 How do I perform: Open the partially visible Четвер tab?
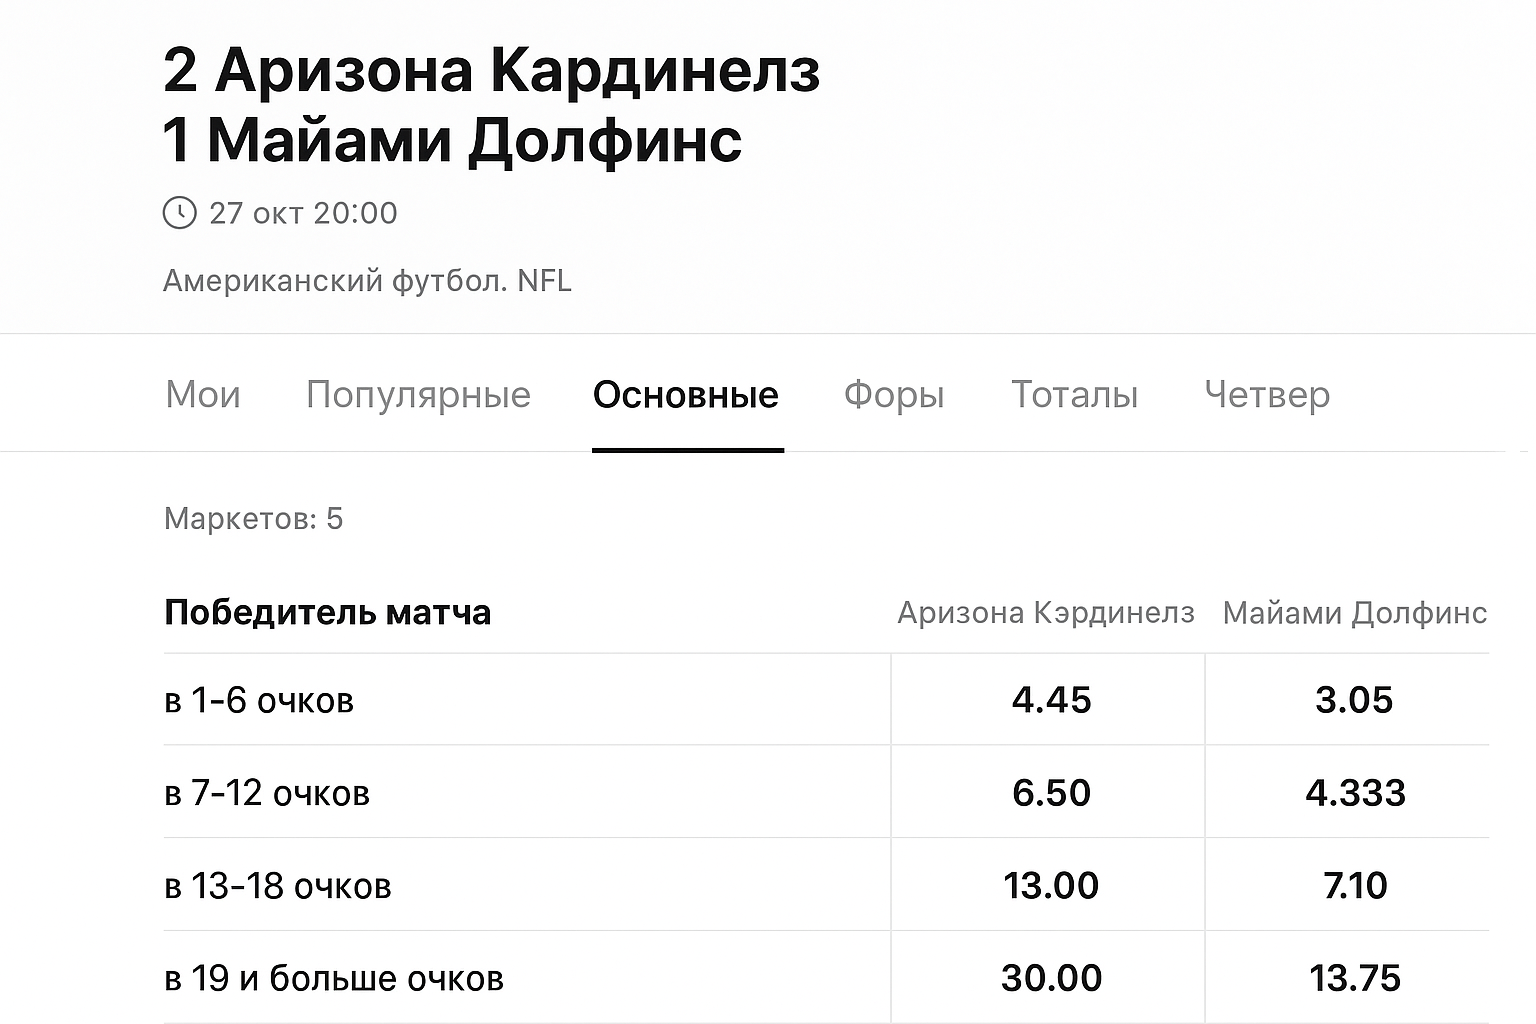click(x=1267, y=395)
